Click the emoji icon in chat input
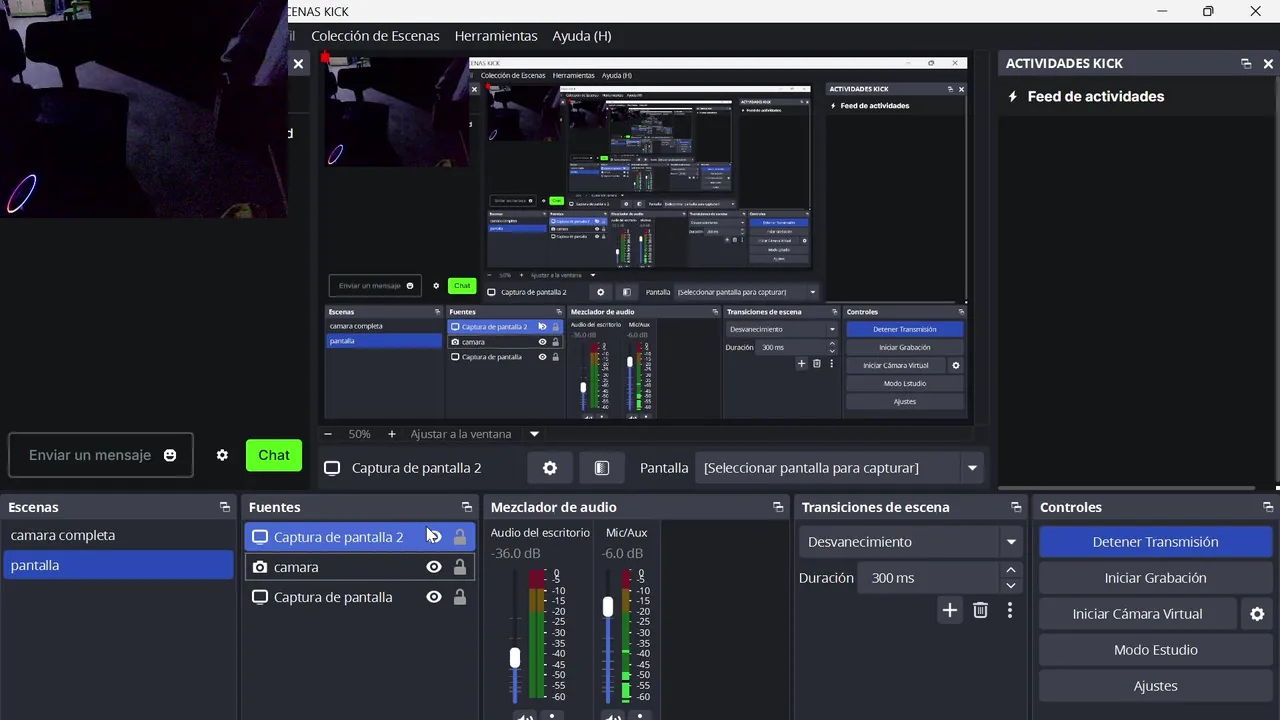1280x720 pixels. (x=170, y=455)
